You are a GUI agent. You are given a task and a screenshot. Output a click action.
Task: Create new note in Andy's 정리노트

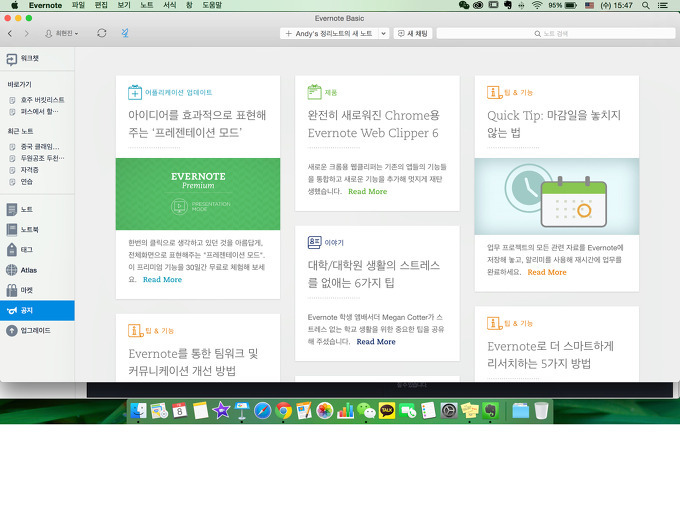pos(329,33)
